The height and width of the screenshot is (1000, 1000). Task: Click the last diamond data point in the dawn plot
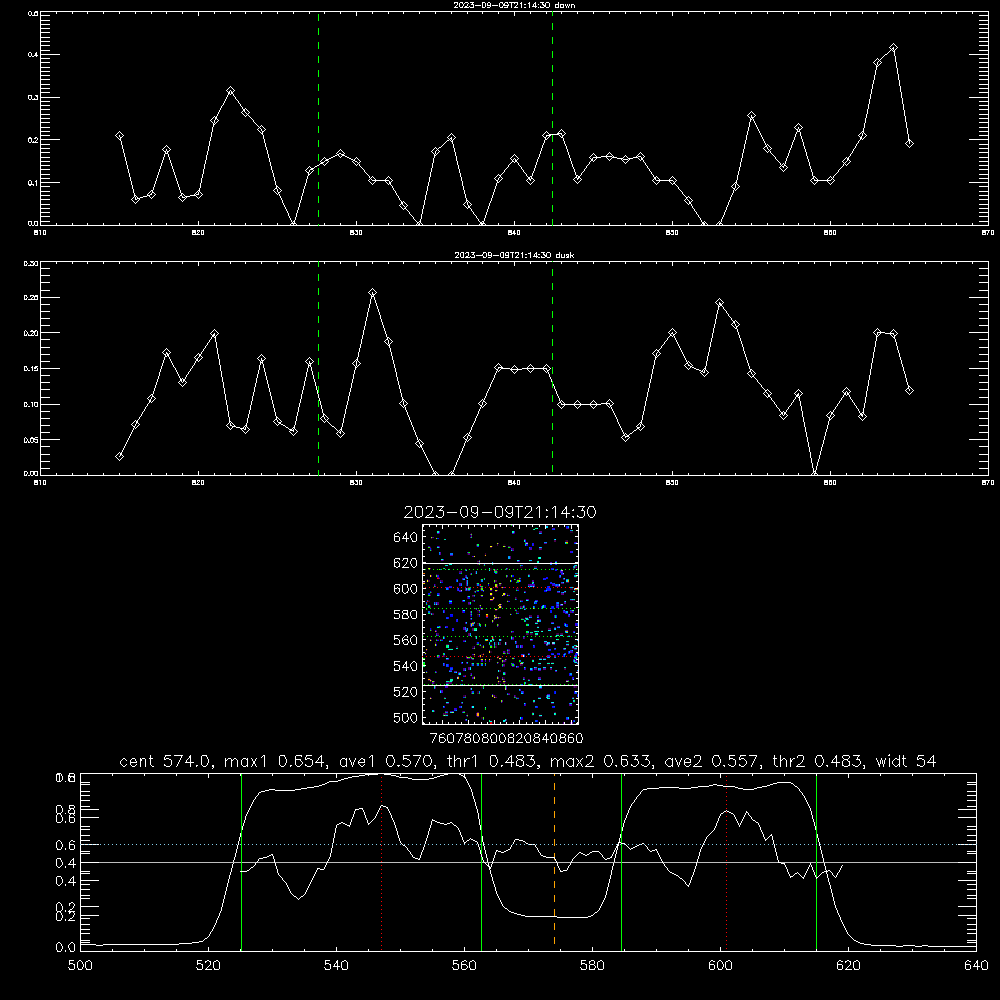(909, 143)
